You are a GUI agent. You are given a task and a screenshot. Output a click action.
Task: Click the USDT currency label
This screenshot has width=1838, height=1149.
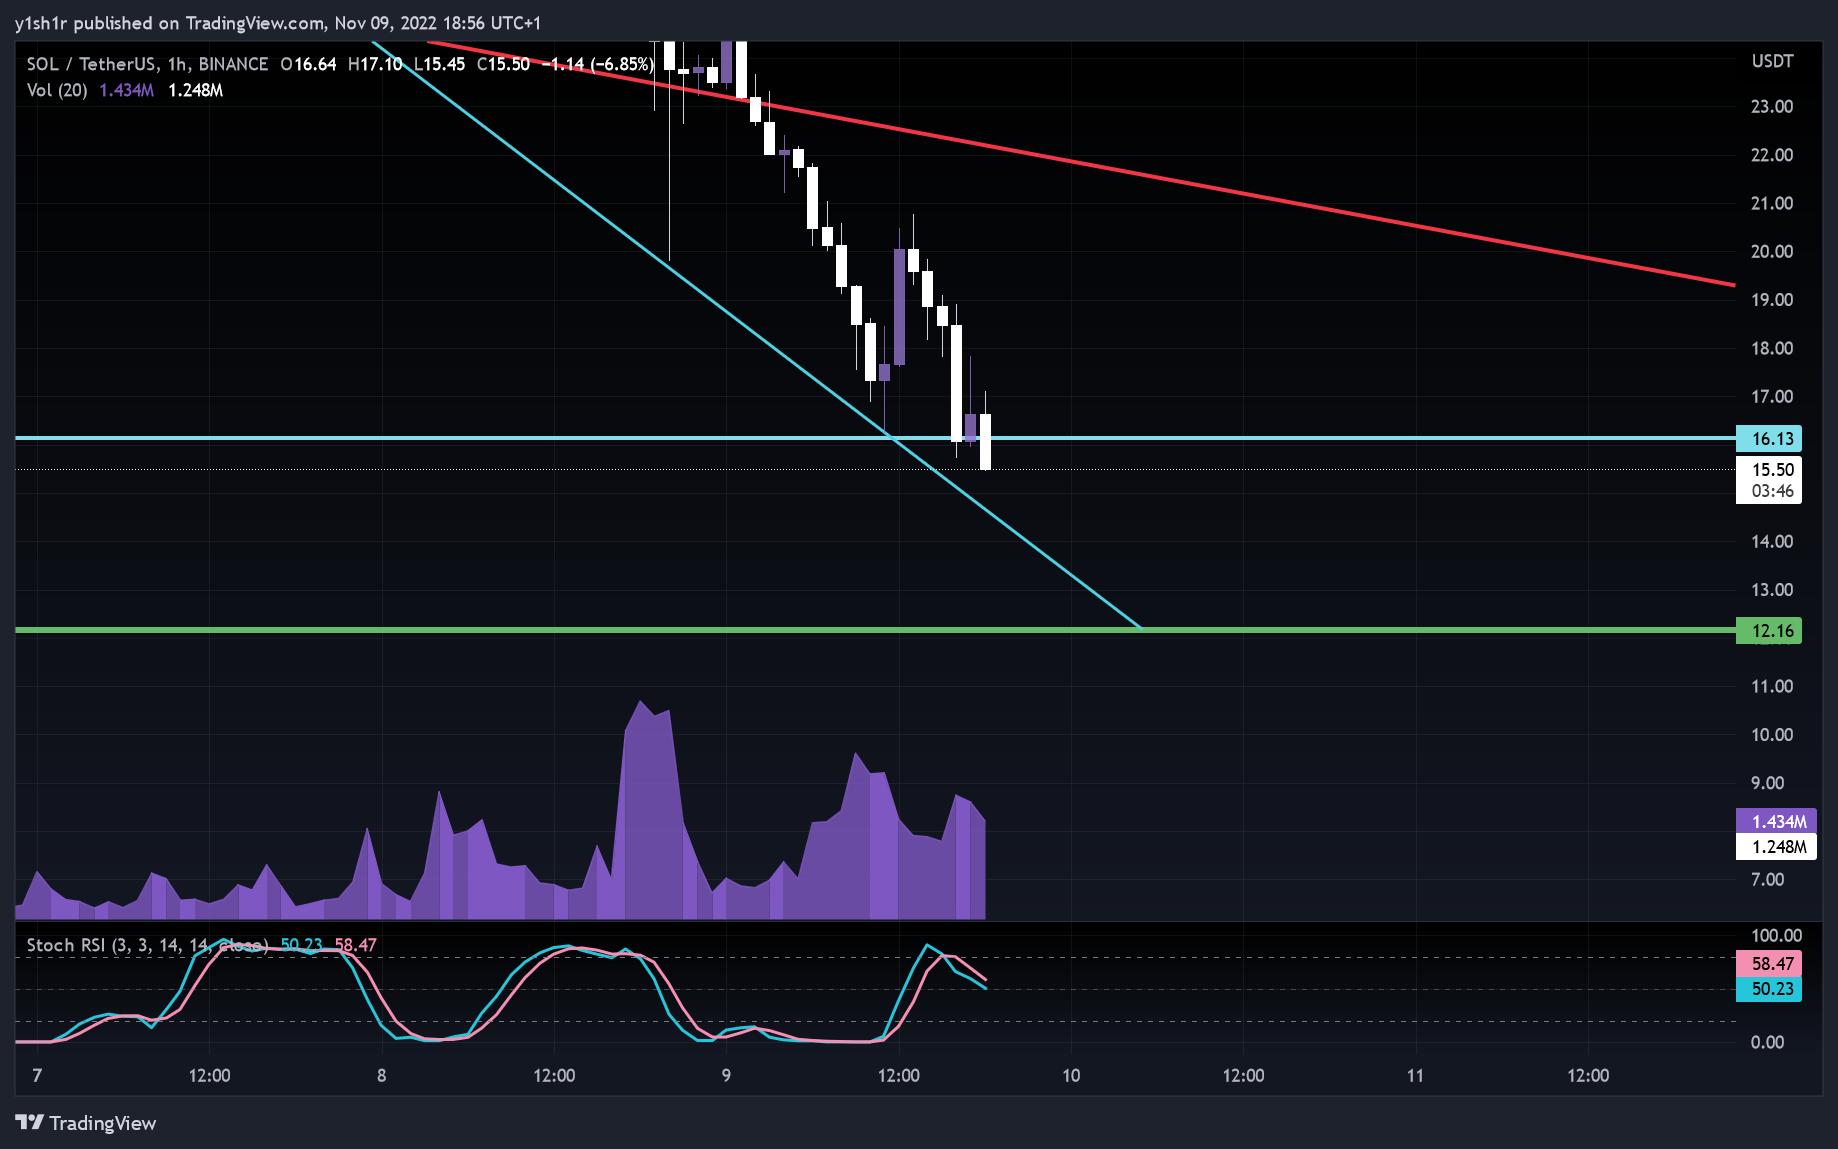point(1772,61)
